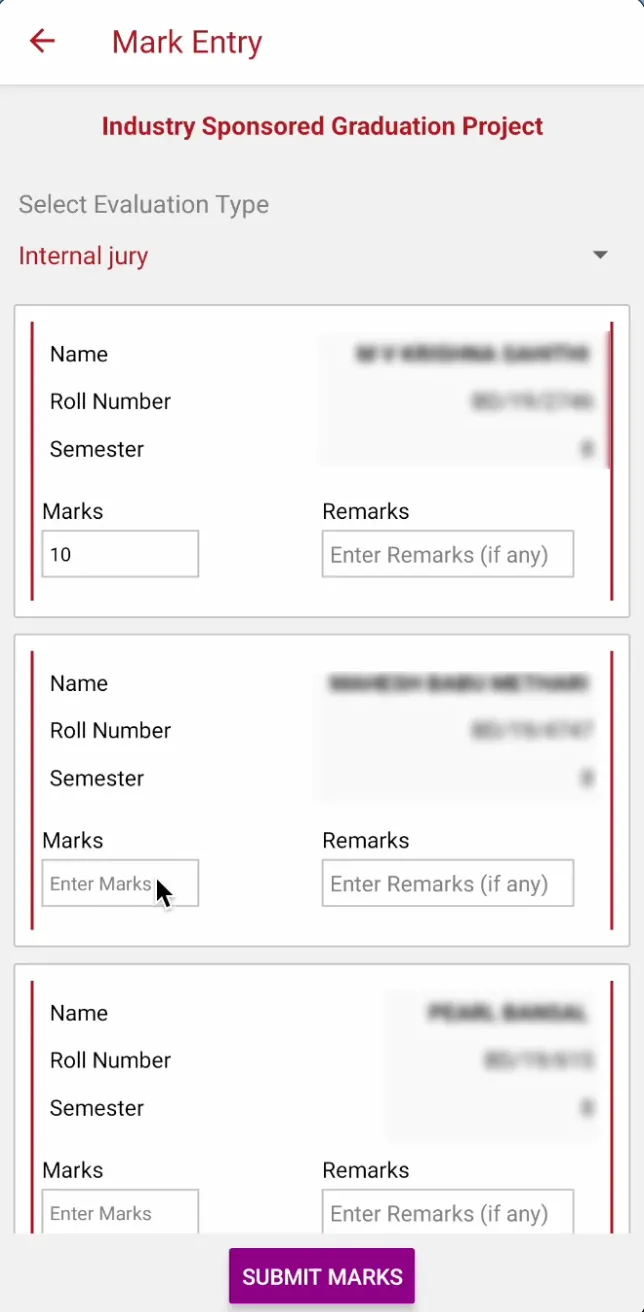Click the second student's Enter Remarks field
Screen dimensions: 644x1312
447,883
